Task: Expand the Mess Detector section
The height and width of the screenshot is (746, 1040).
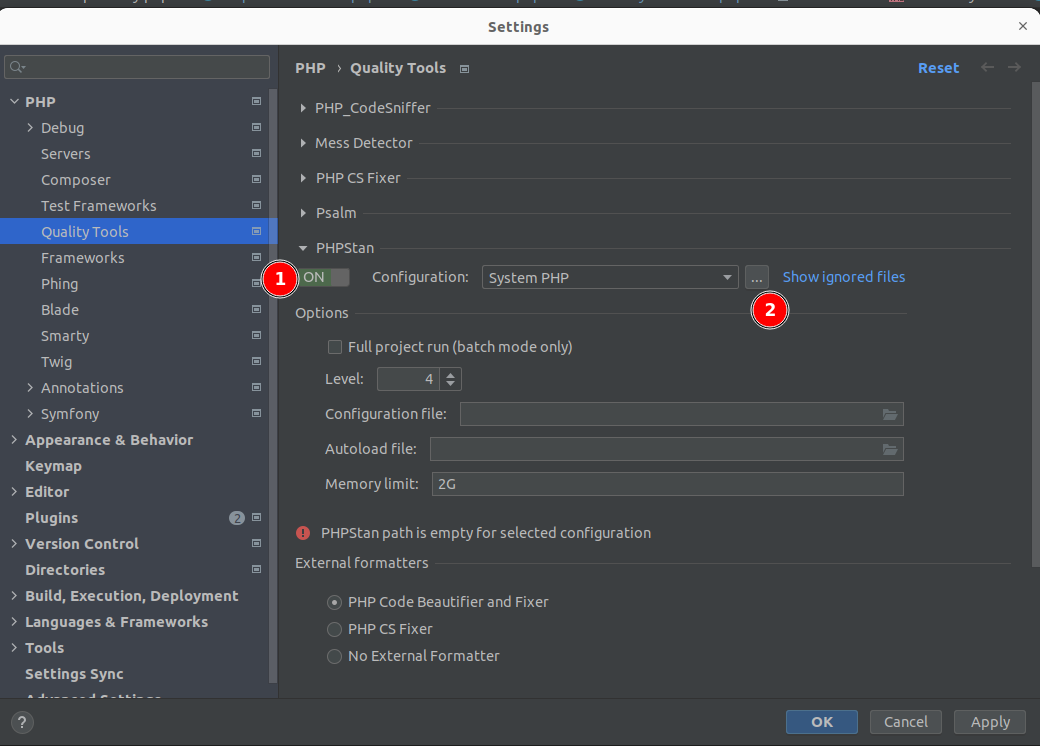Action: (x=303, y=143)
